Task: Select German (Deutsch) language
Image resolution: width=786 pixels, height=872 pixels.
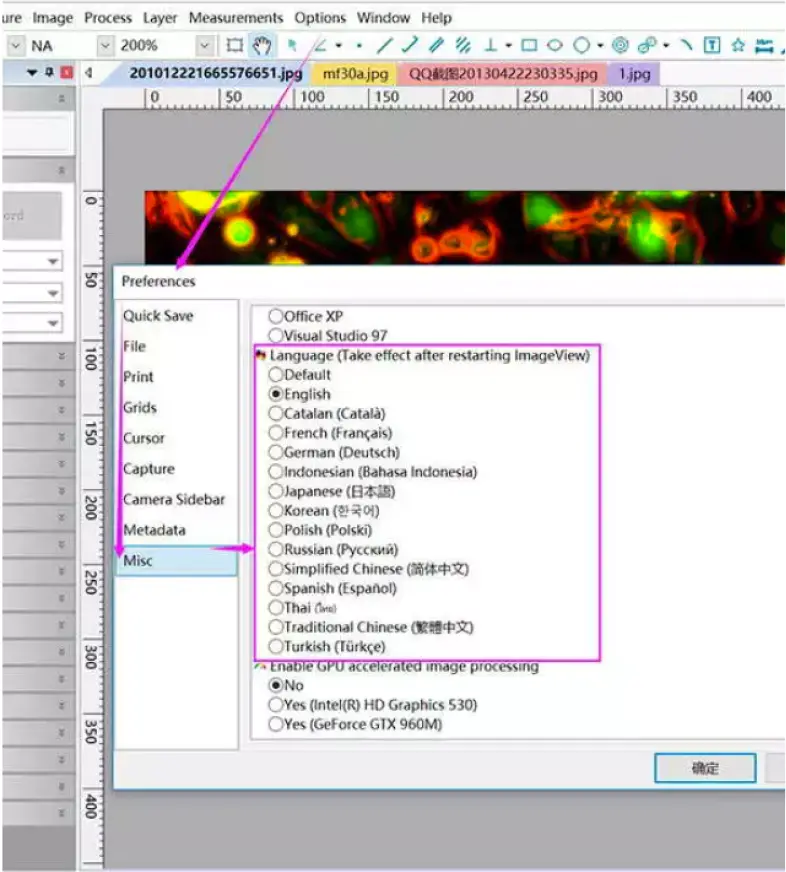Action: (276, 453)
